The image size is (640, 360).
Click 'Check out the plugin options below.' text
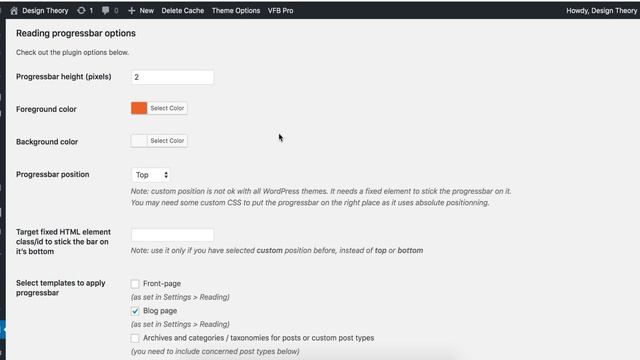pyautogui.click(x=73, y=52)
